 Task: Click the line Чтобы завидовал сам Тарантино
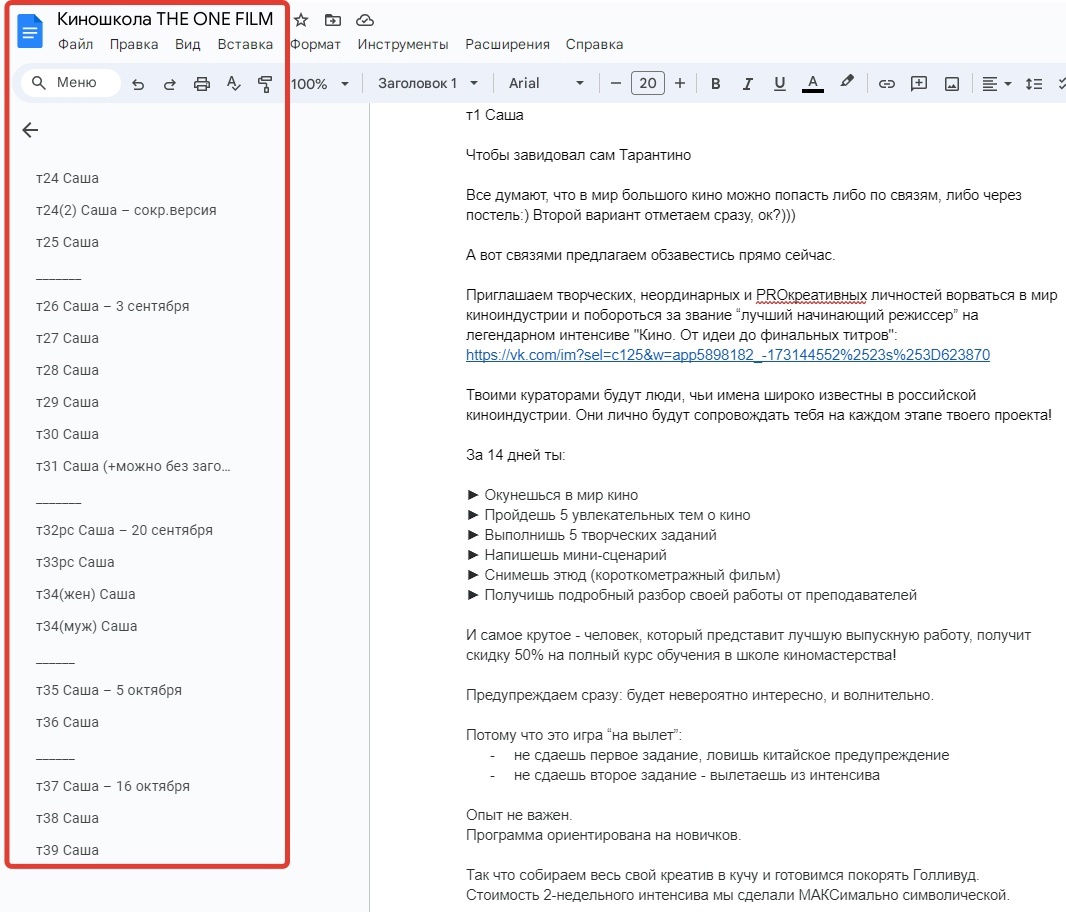[x=579, y=155]
